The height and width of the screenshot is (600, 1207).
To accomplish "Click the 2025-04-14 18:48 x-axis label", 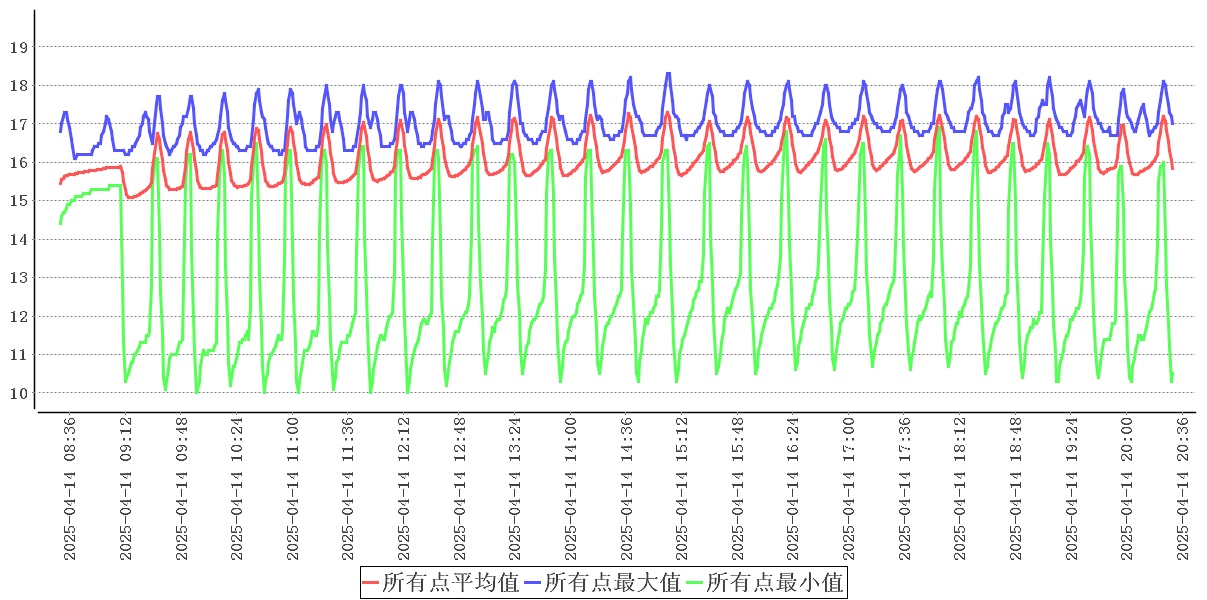I will [x=1016, y=489].
